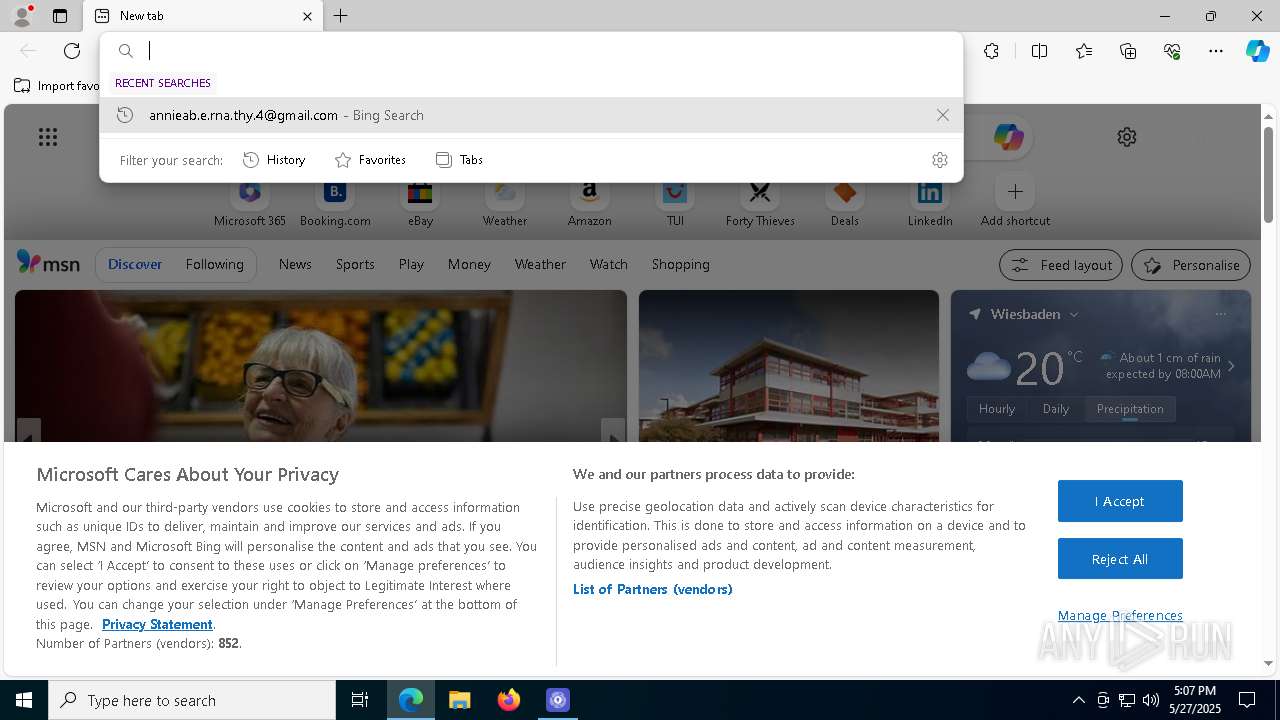This screenshot has width=1280, height=720.
Task: Accept cookies with I Accept
Action: tap(1120, 501)
